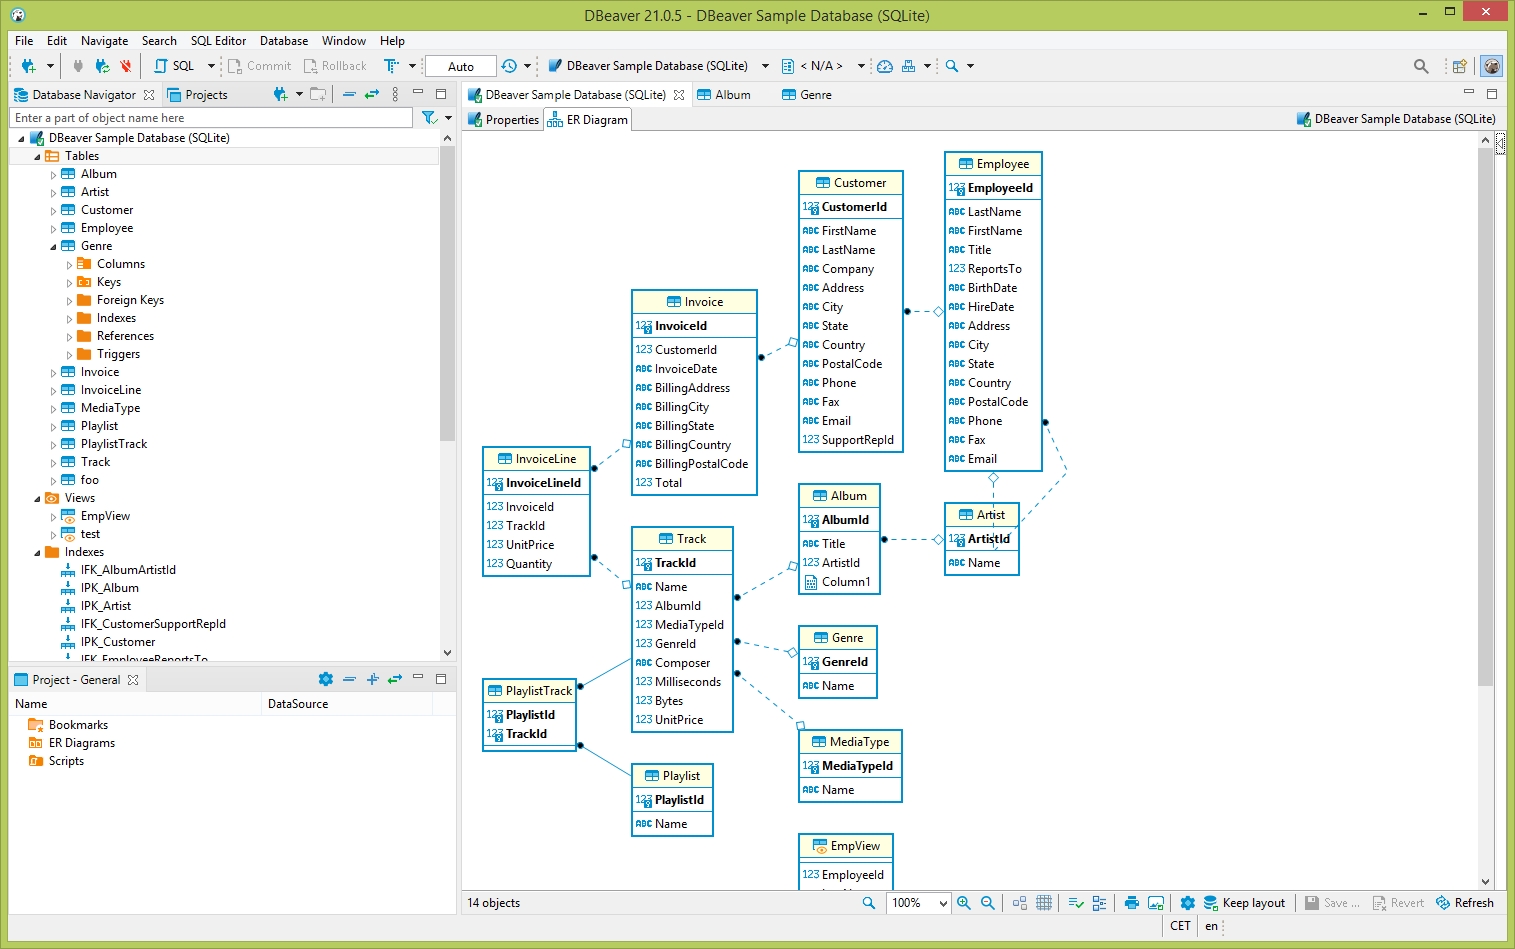Open the 100% zoom level dropdown
The width and height of the screenshot is (1515, 949).
tap(942, 903)
